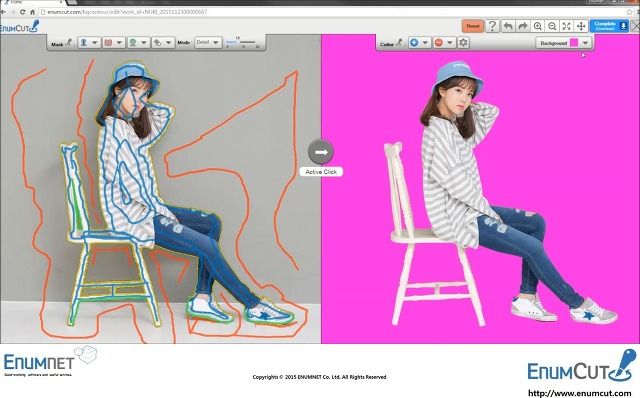640x398 pixels.
Task: Zoom in with the magnifier plus icon
Action: click(x=538, y=26)
